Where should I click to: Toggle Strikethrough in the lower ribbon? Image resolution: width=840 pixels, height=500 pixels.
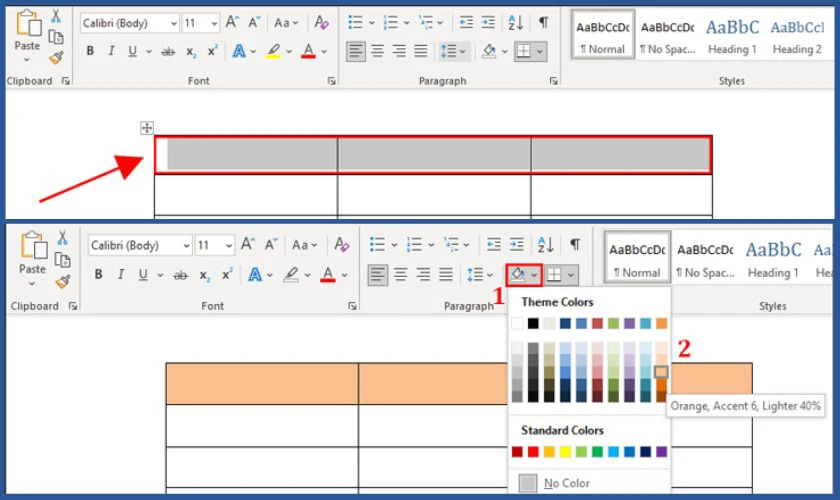point(181,275)
